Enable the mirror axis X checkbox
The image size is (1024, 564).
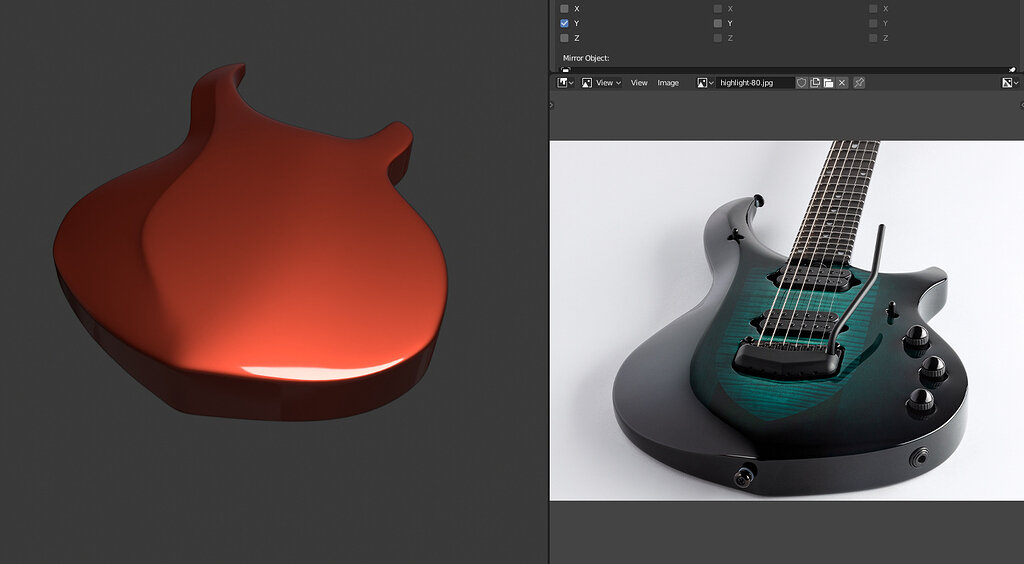[x=565, y=8]
